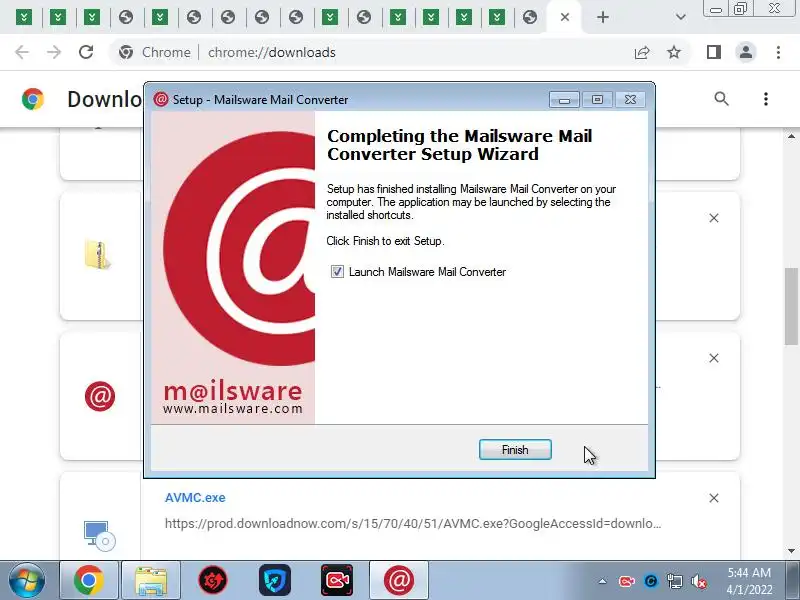Screen dimensions: 800x600
Task: Open the Chrome profile avatar menu
Action: pyautogui.click(x=746, y=52)
